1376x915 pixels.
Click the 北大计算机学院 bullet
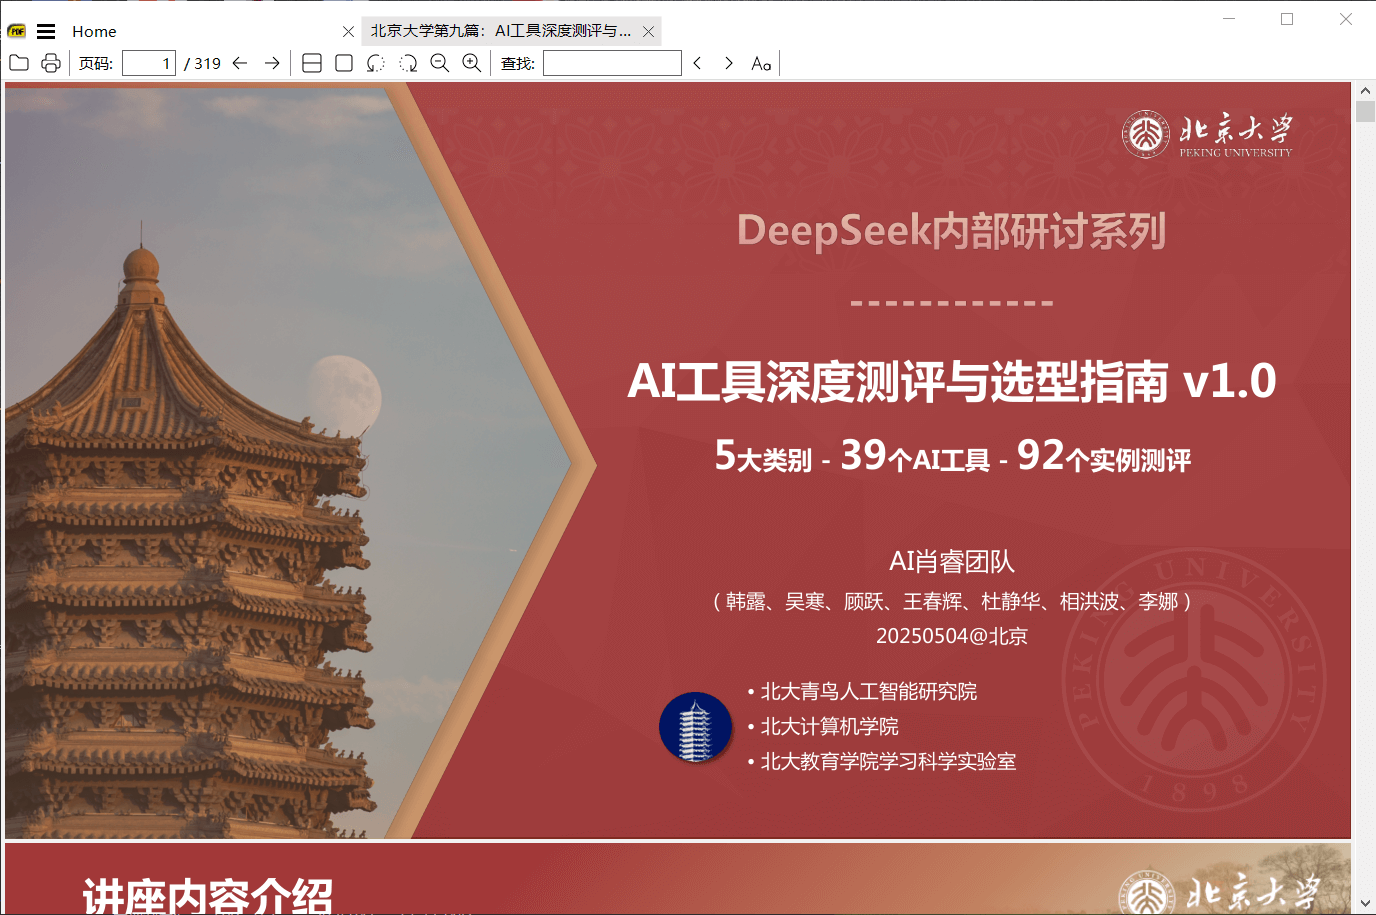[x=823, y=726]
